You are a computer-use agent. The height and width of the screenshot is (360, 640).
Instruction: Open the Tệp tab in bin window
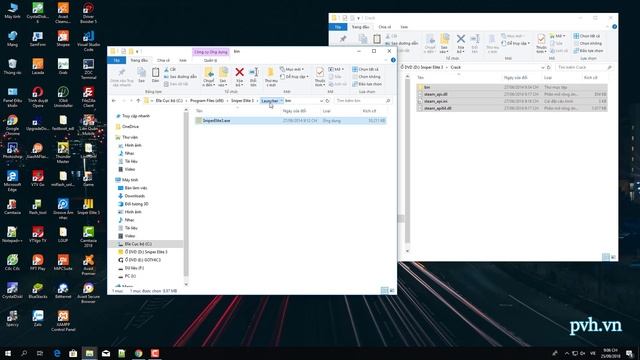tap(117, 60)
